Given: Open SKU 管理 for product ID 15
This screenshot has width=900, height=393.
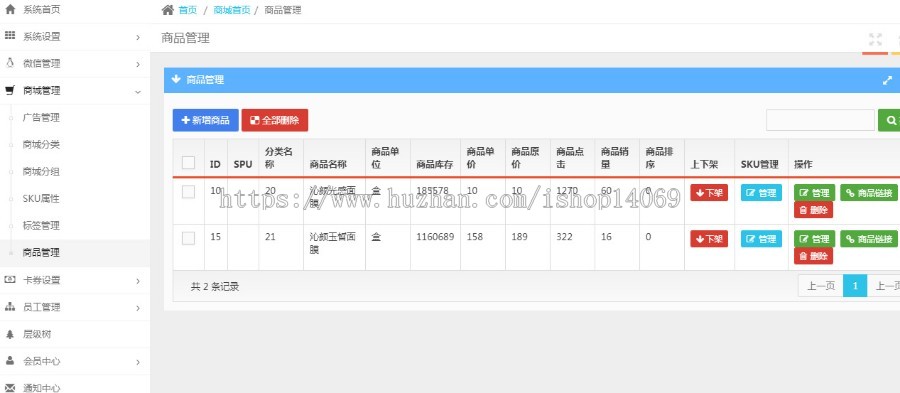Looking at the screenshot, I should point(761,239).
